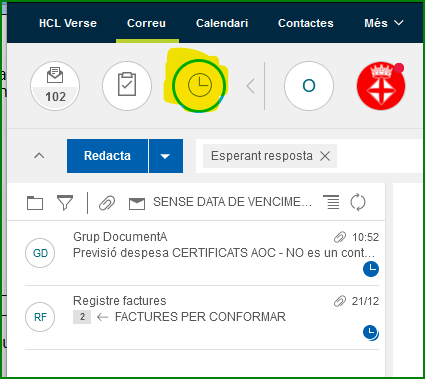Collapse the header with up chevron
This screenshot has height=379, width=425.
(x=39, y=156)
